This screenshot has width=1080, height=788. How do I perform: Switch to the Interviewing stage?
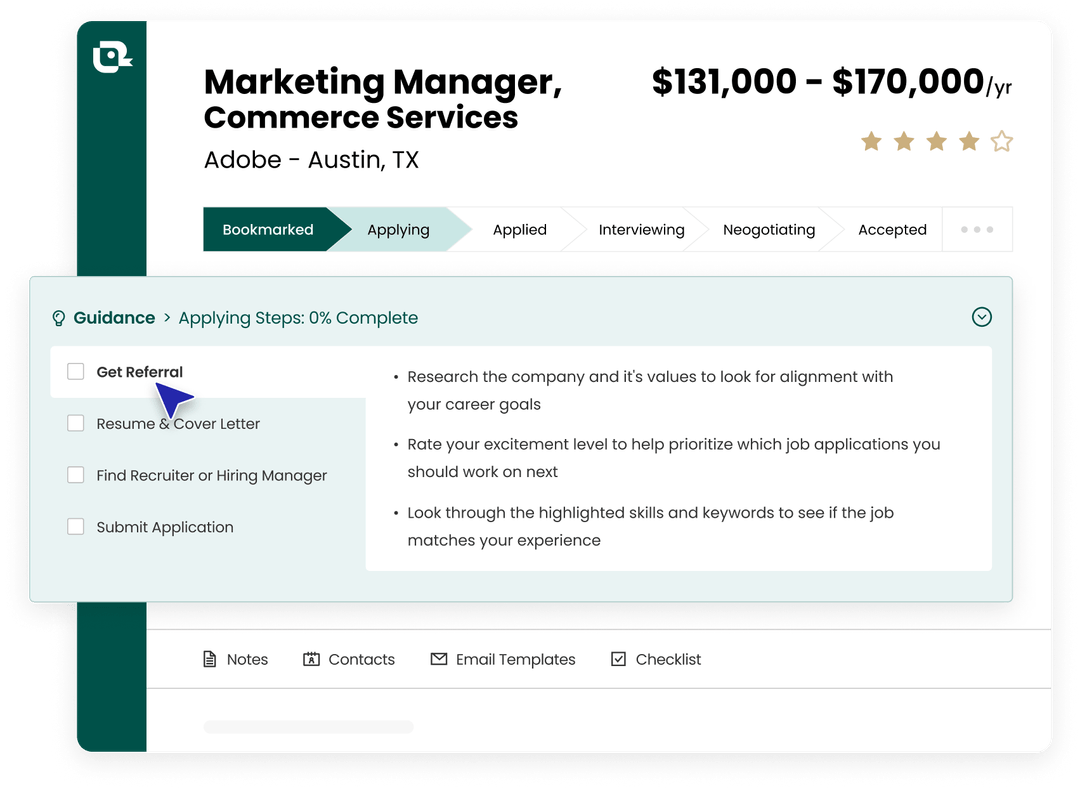pos(641,229)
